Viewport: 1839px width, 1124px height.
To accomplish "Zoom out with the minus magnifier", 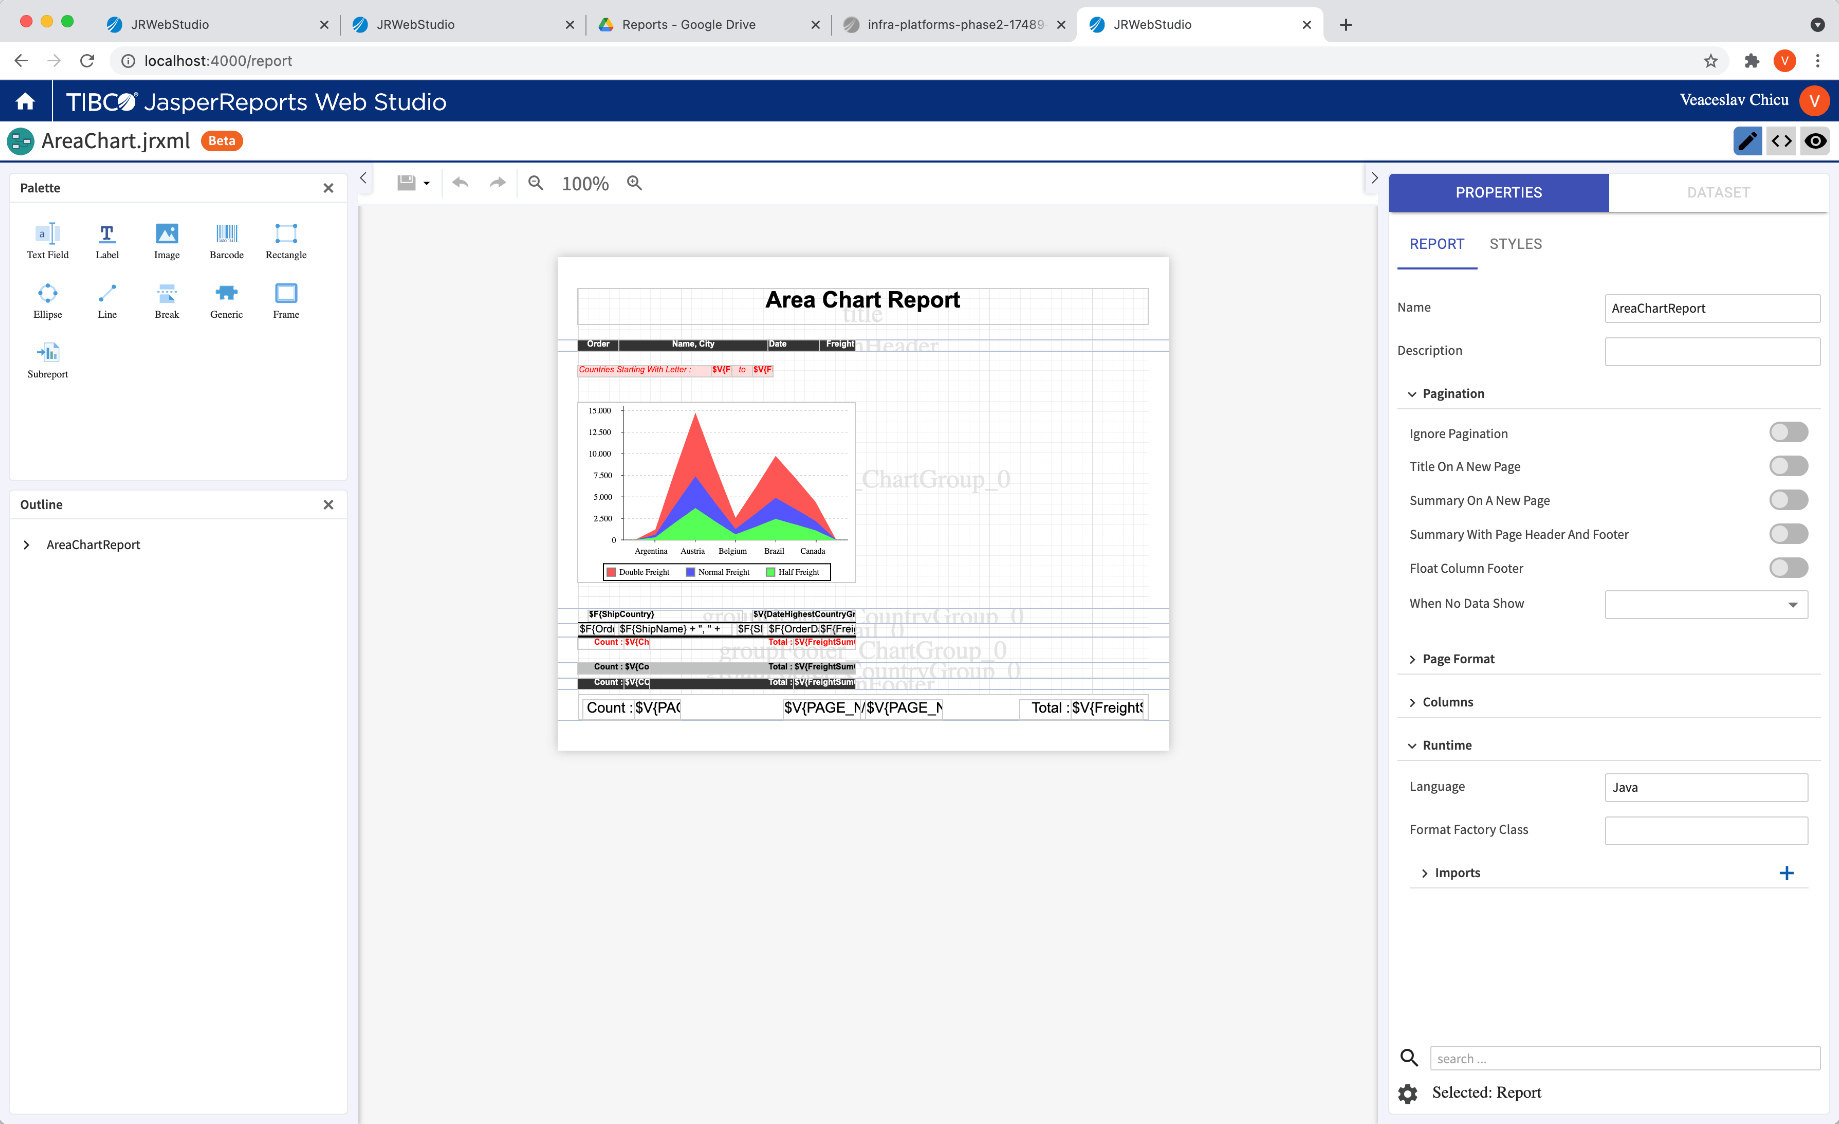I will [x=536, y=183].
